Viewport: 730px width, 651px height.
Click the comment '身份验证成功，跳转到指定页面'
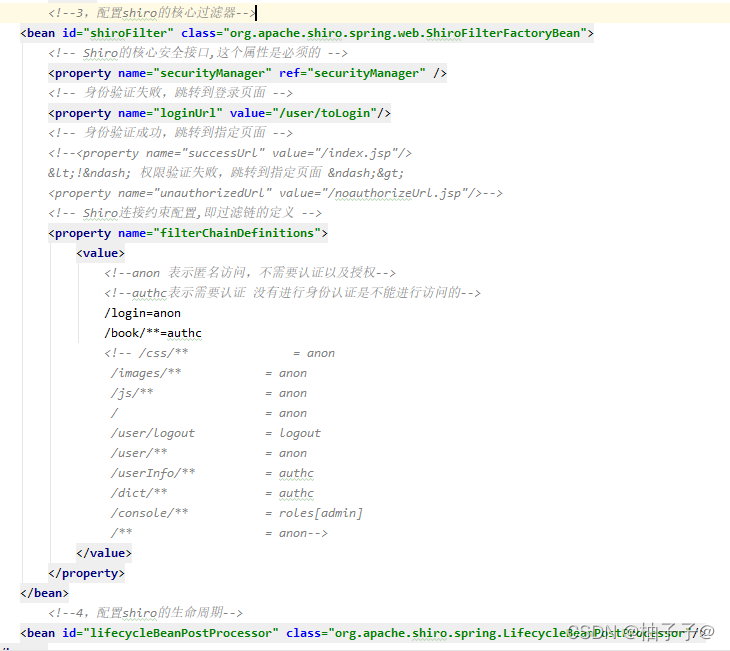click(170, 133)
